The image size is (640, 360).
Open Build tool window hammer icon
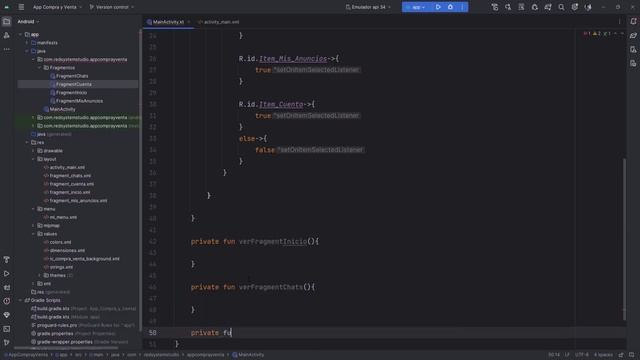(x=7, y=260)
